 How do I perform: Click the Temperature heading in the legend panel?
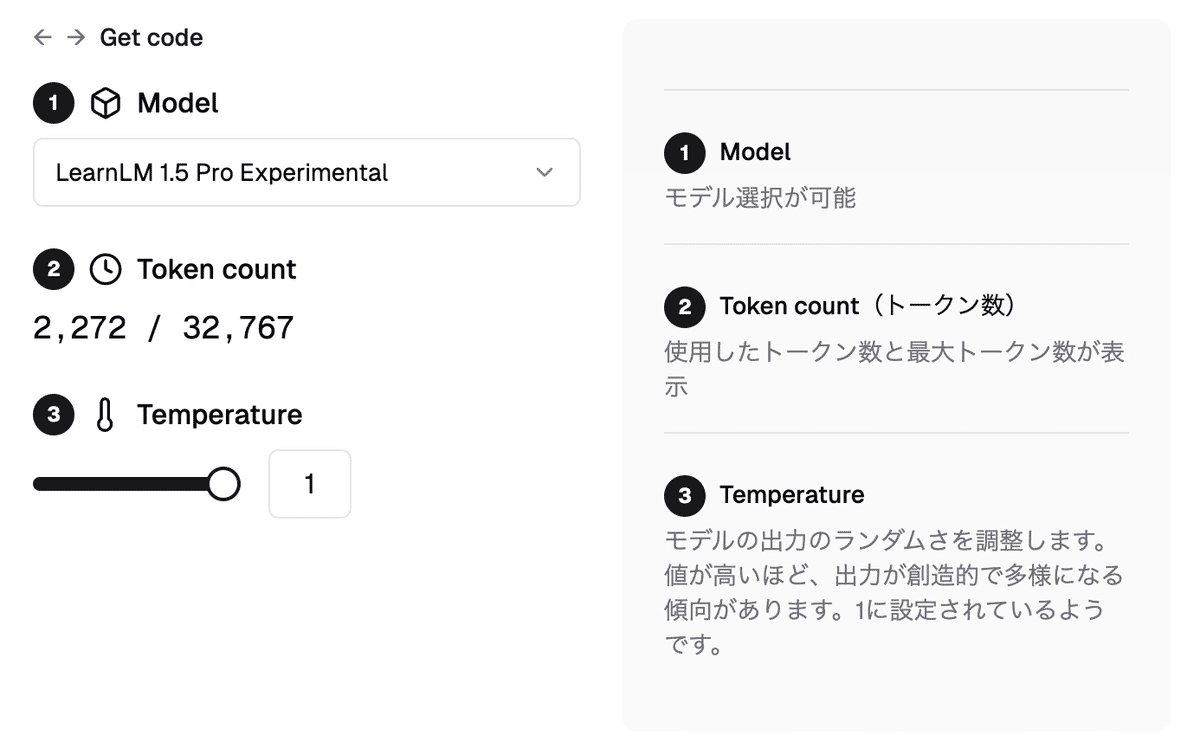792,495
